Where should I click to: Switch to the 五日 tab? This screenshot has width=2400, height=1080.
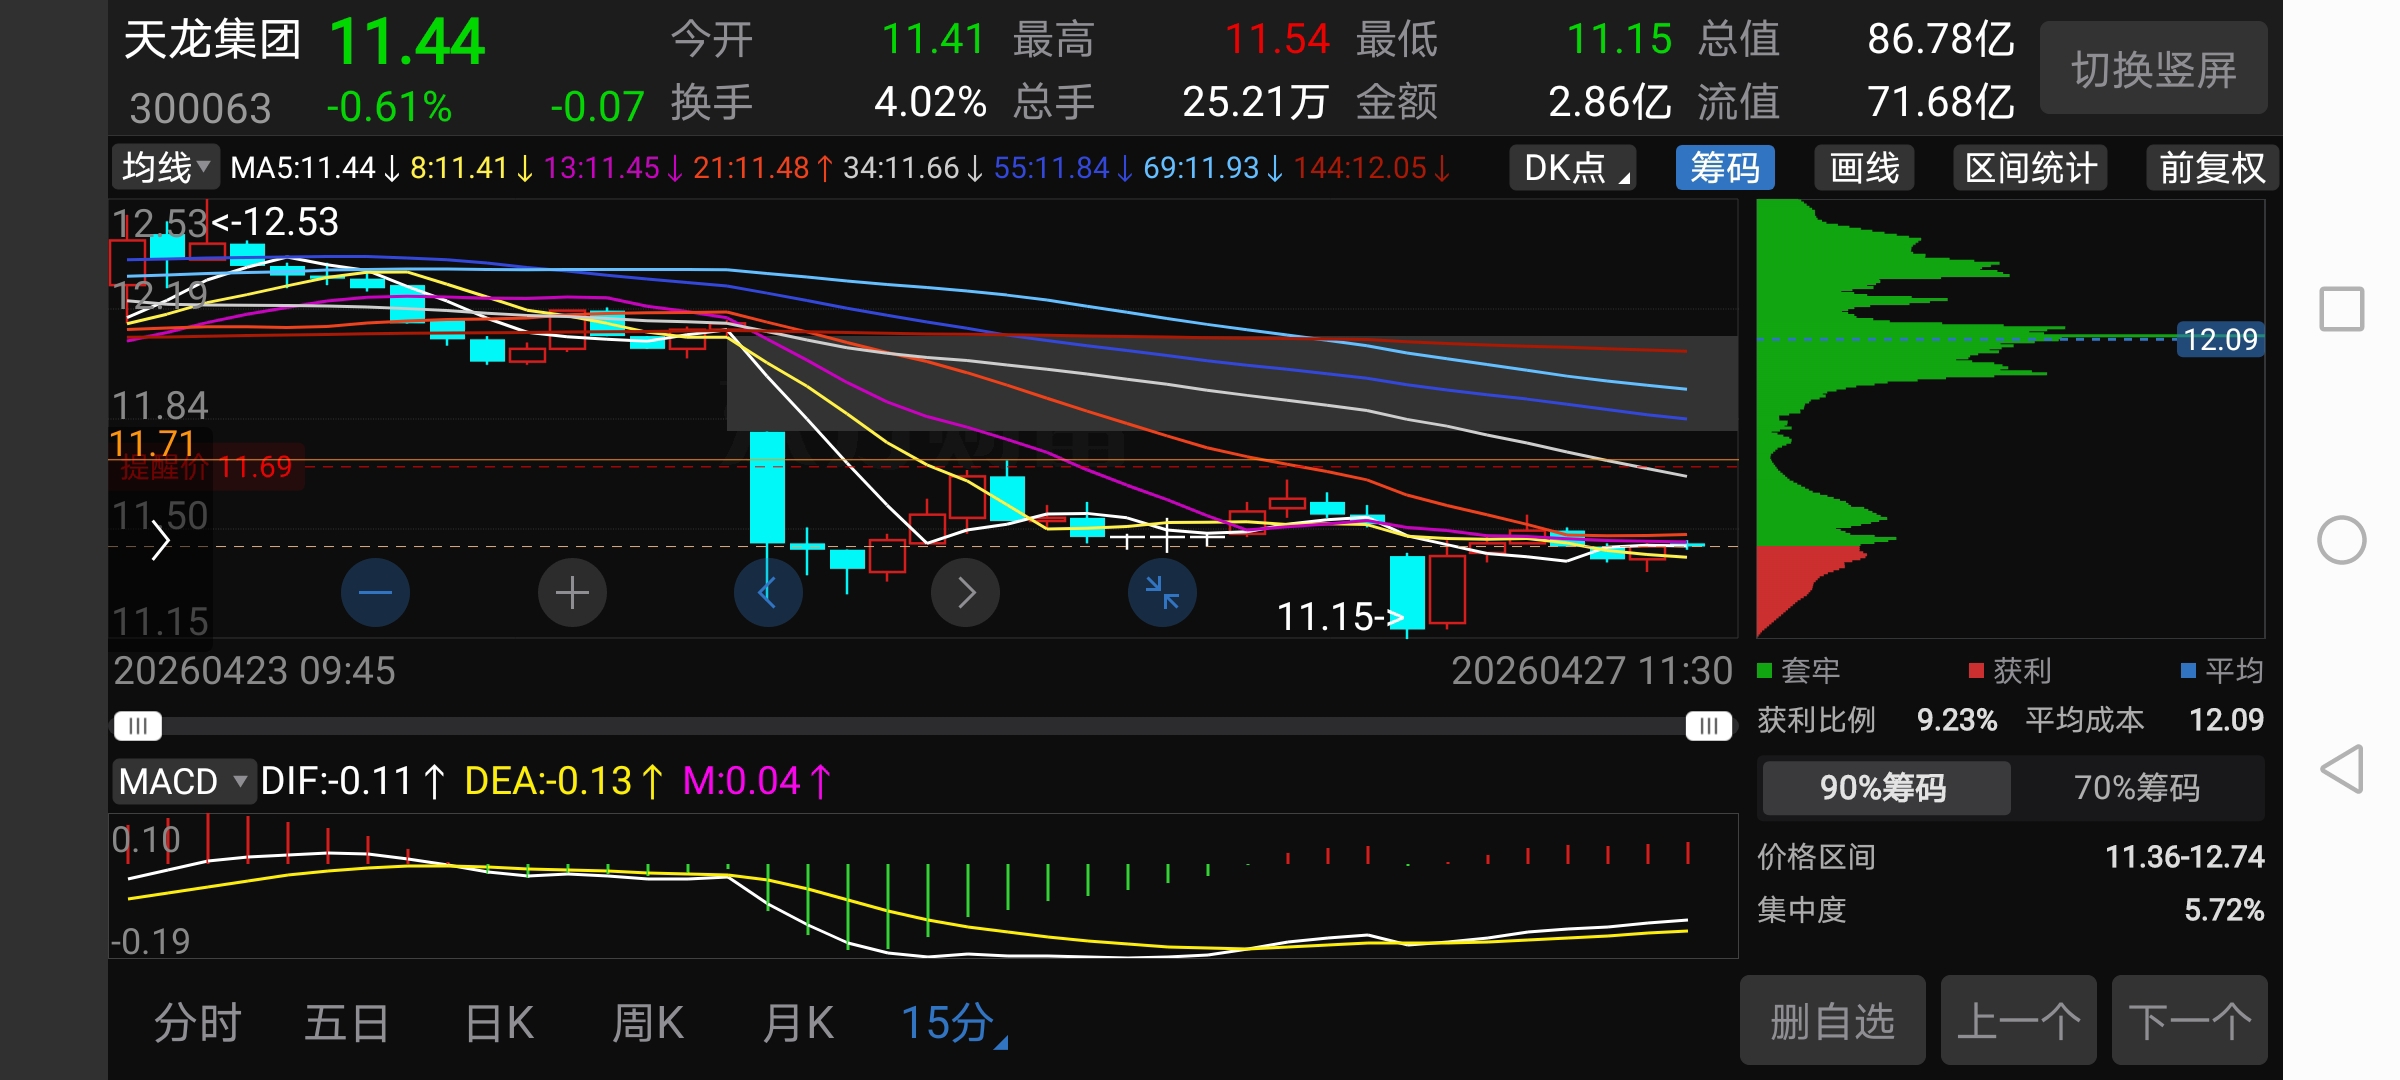(x=346, y=1024)
